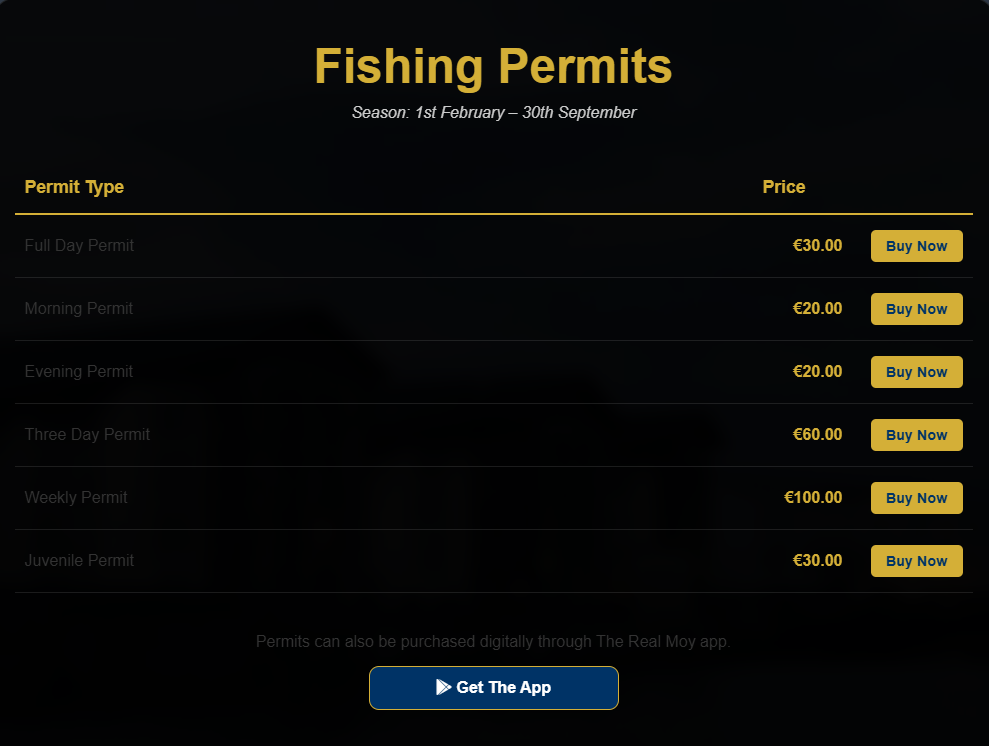Click the Evening Permit text
The height and width of the screenshot is (746, 989).
(79, 371)
